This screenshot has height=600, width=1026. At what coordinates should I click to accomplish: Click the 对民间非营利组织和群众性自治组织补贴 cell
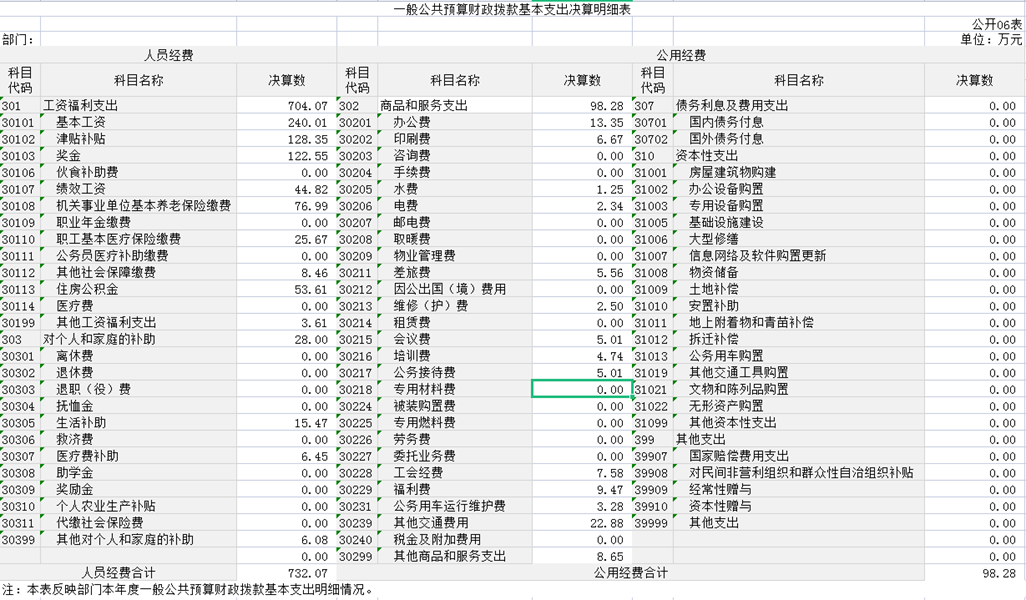(x=801, y=473)
